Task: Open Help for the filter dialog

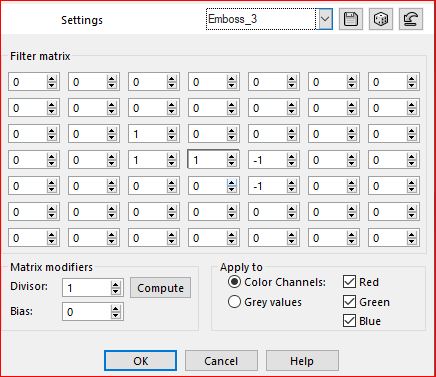Action: [302, 361]
